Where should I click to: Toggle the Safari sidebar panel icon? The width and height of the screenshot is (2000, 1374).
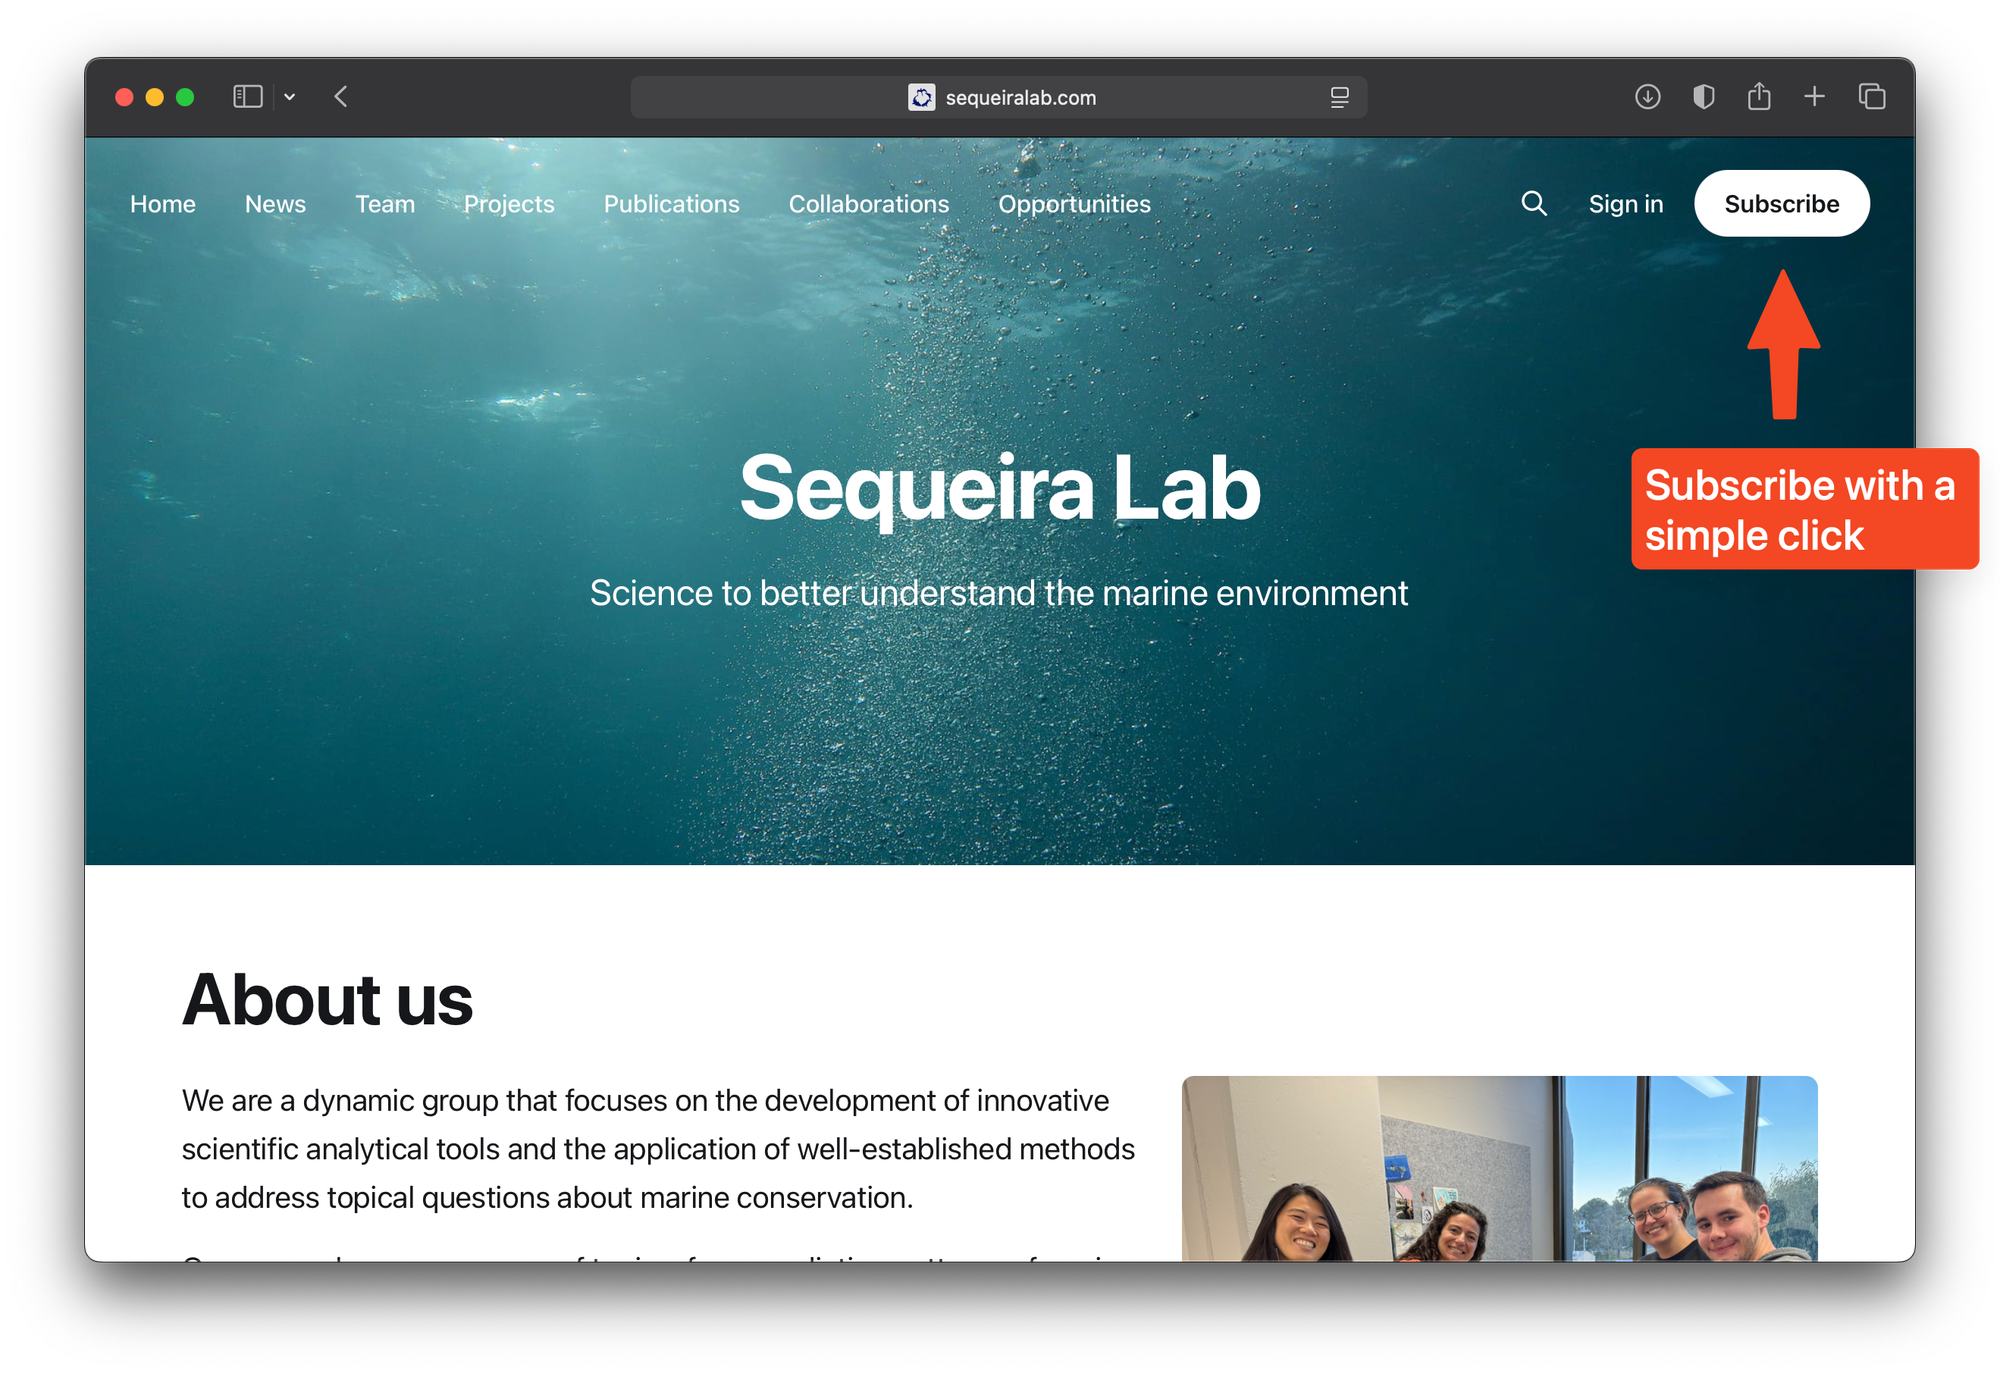(x=247, y=97)
